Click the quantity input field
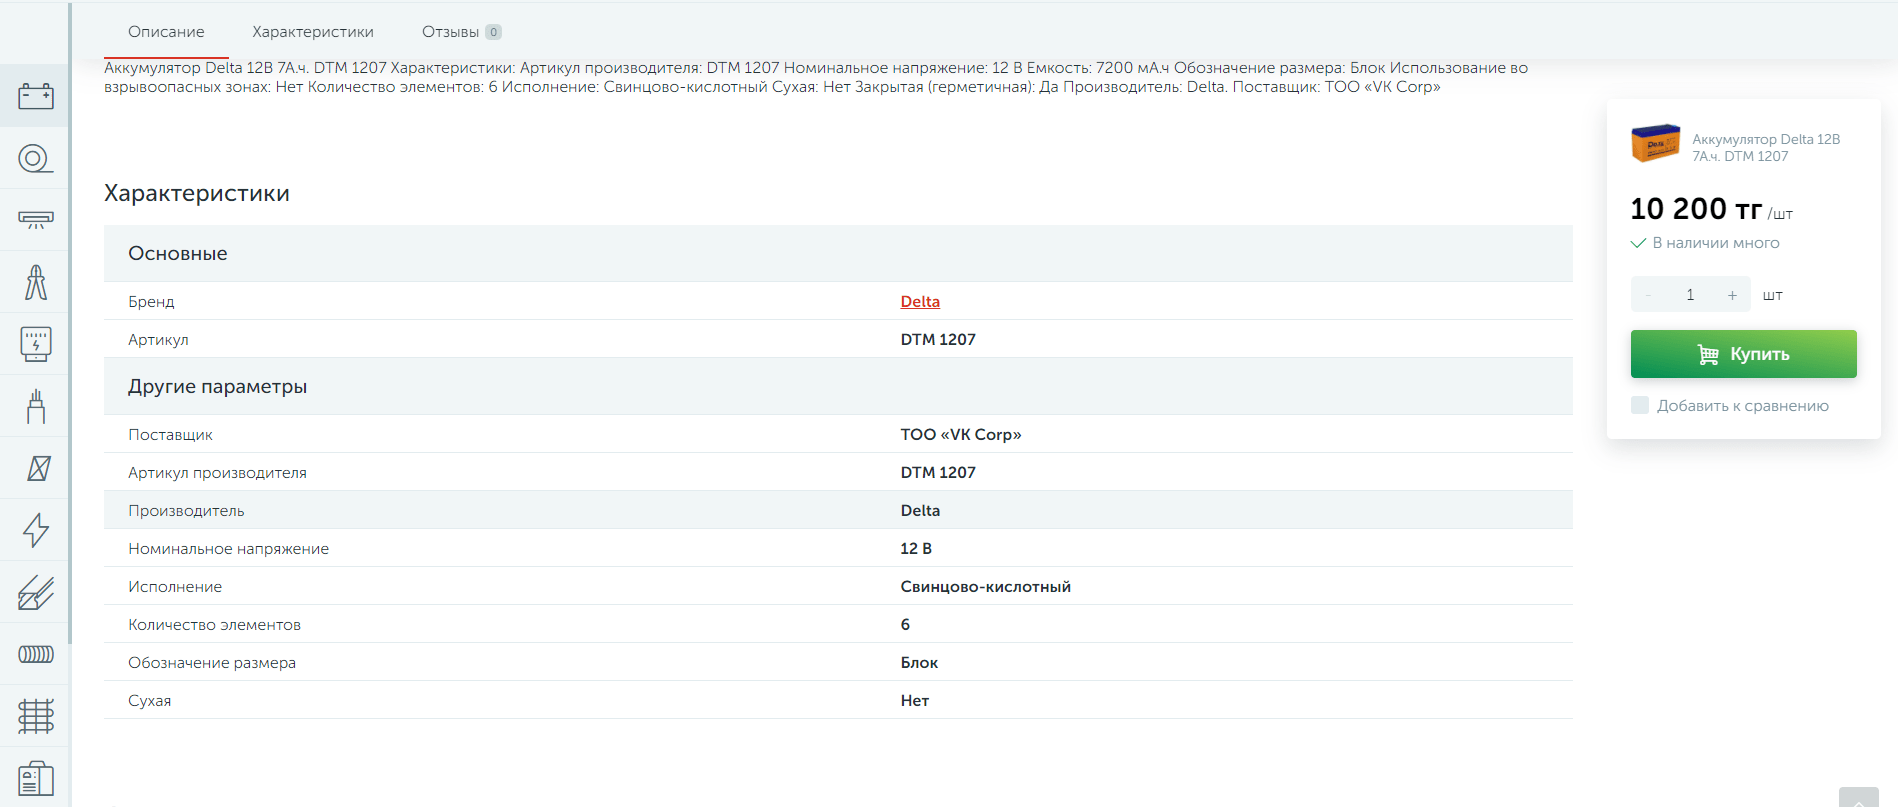Viewport: 1898px width, 807px height. (x=1690, y=295)
